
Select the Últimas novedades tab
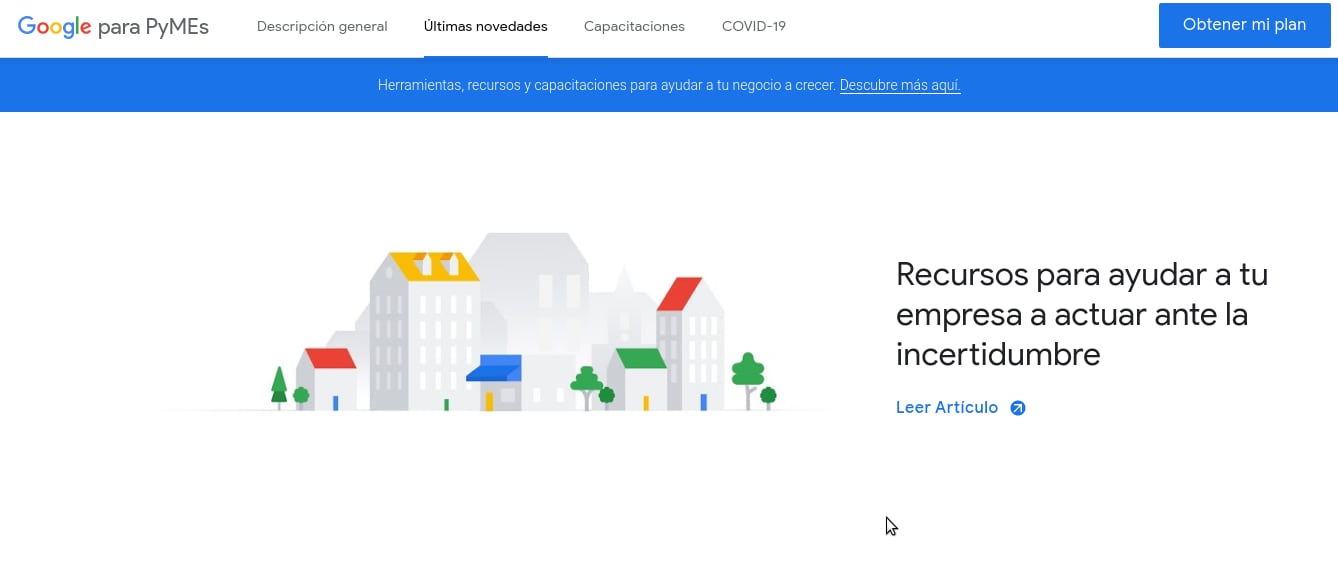pos(485,27)
